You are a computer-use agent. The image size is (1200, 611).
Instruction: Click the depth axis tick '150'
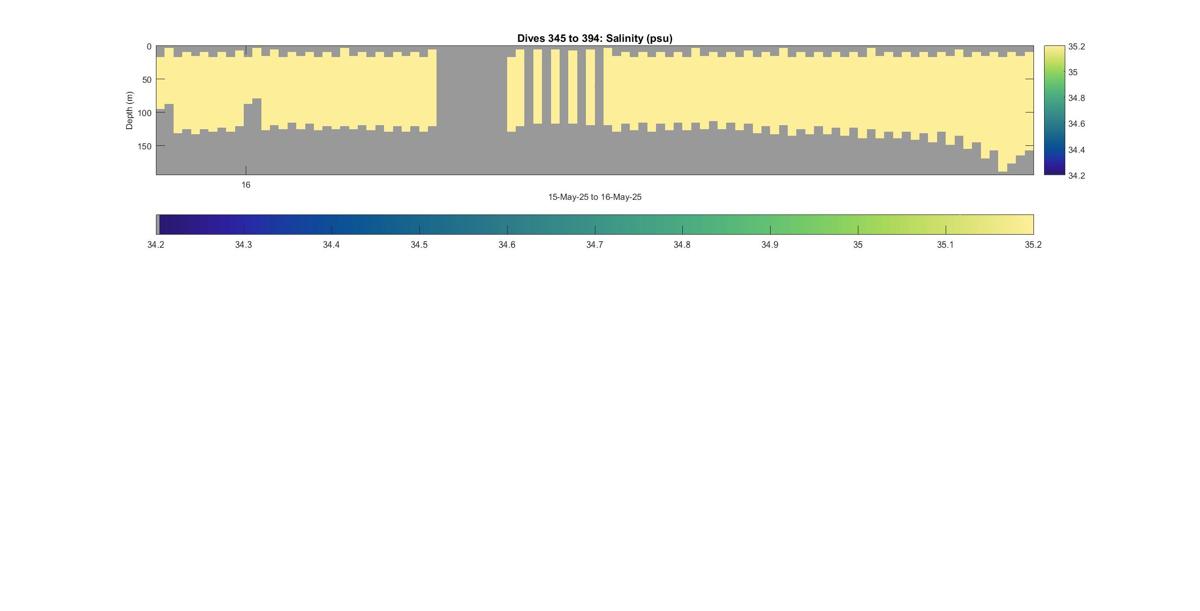click(144, 146)
